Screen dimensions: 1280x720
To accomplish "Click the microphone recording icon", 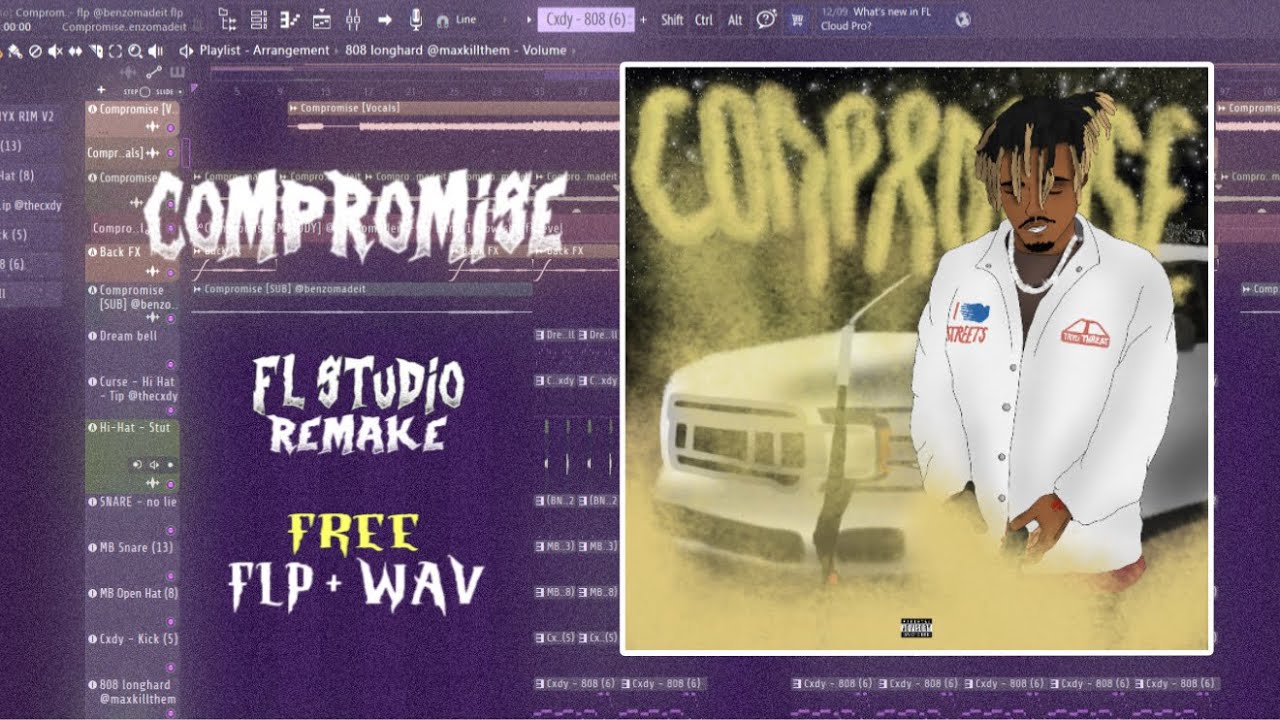I will pos(416,20).
